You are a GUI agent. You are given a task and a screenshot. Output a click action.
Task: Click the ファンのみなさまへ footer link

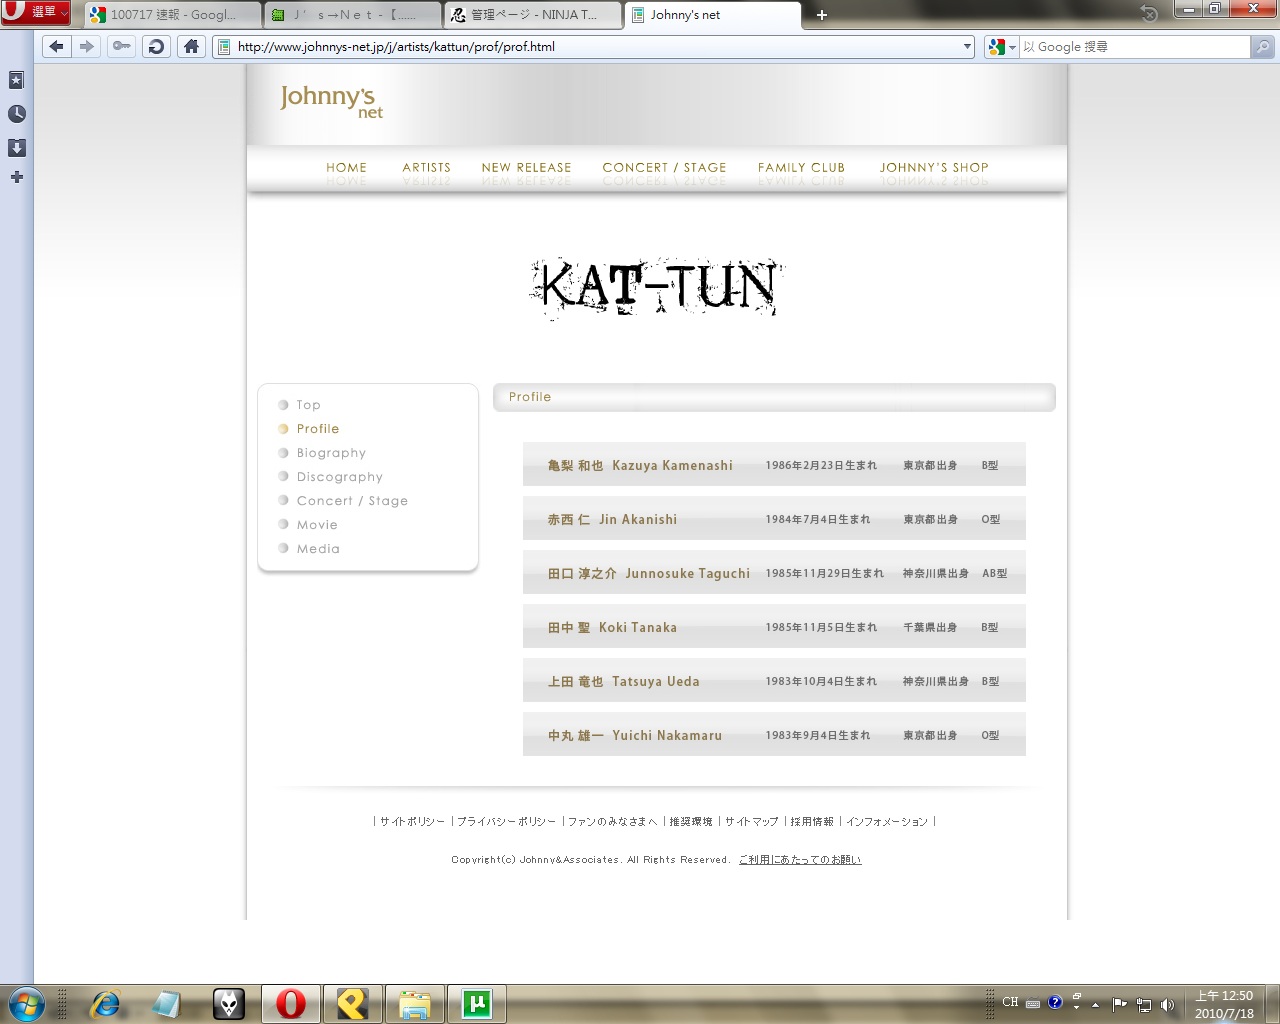coord(613,822)
